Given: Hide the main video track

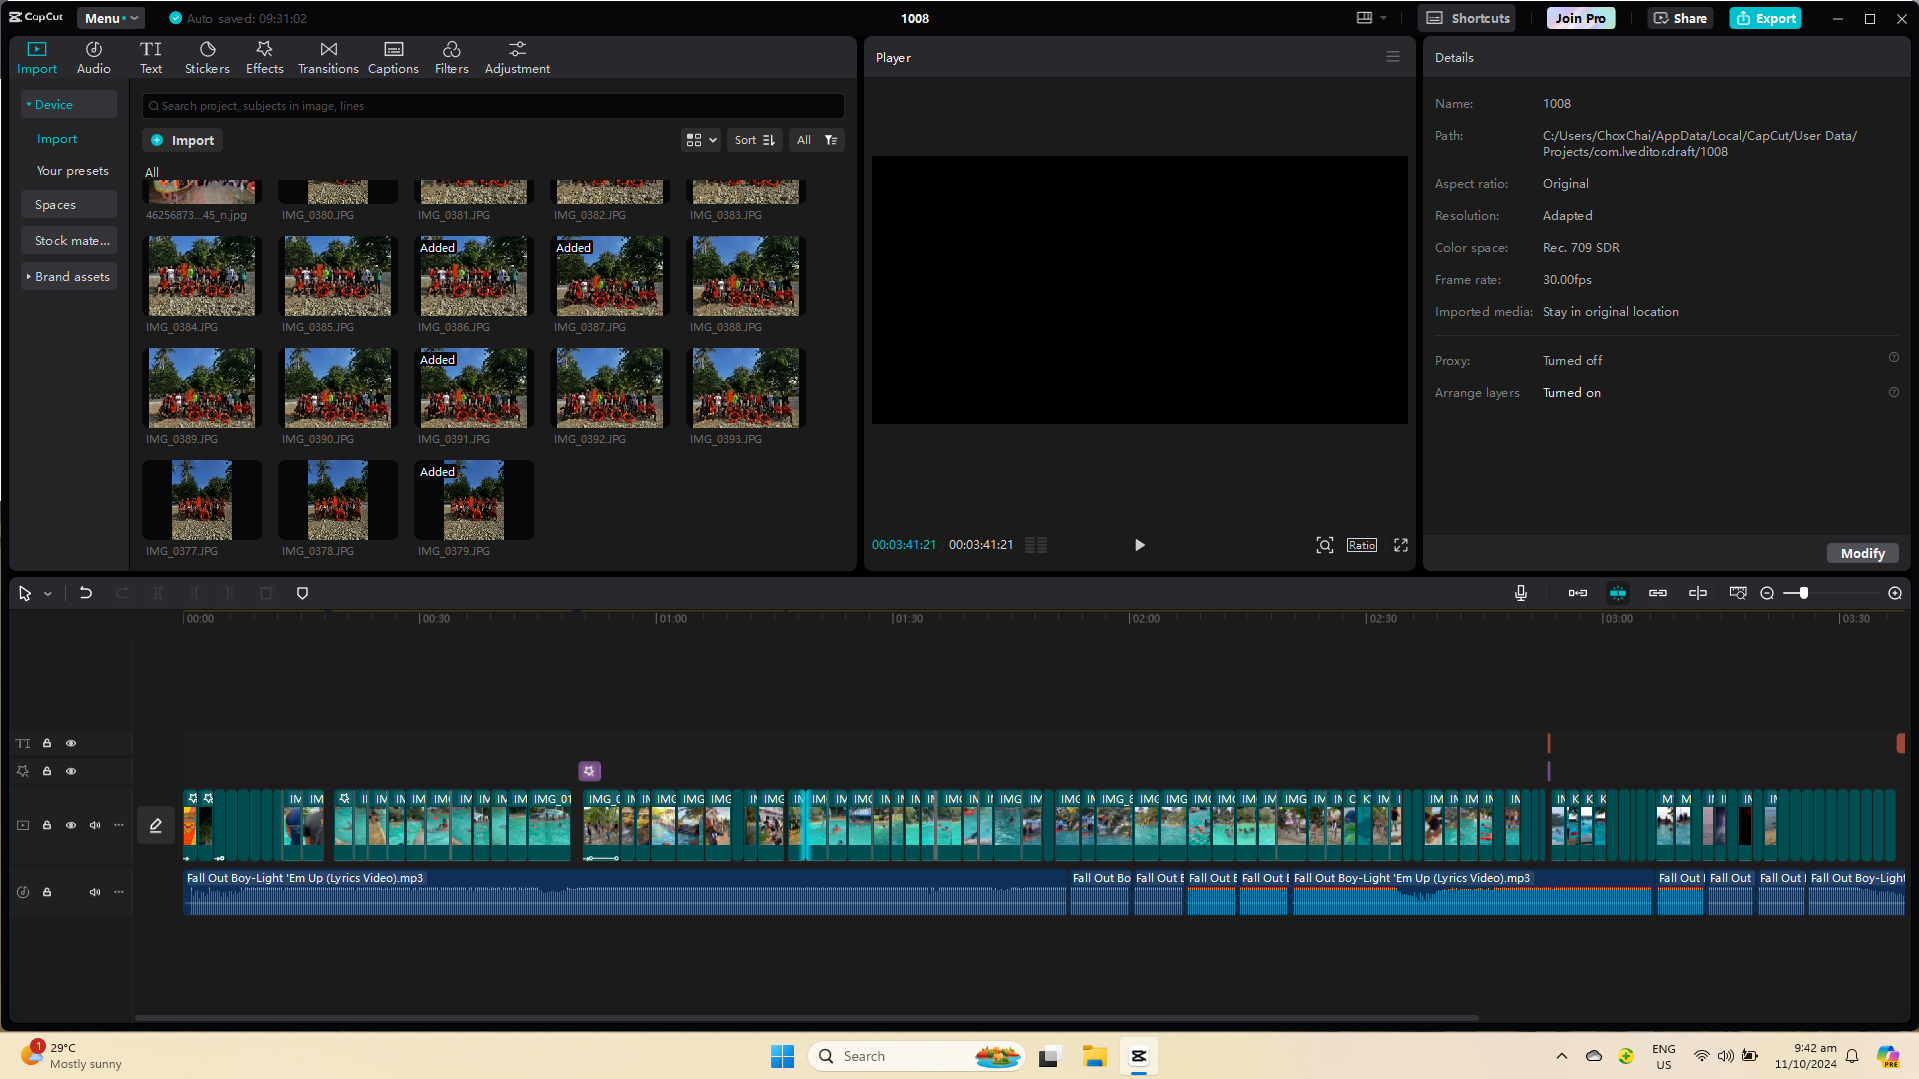Looking at the screenshot, I should tap(71, 825).
